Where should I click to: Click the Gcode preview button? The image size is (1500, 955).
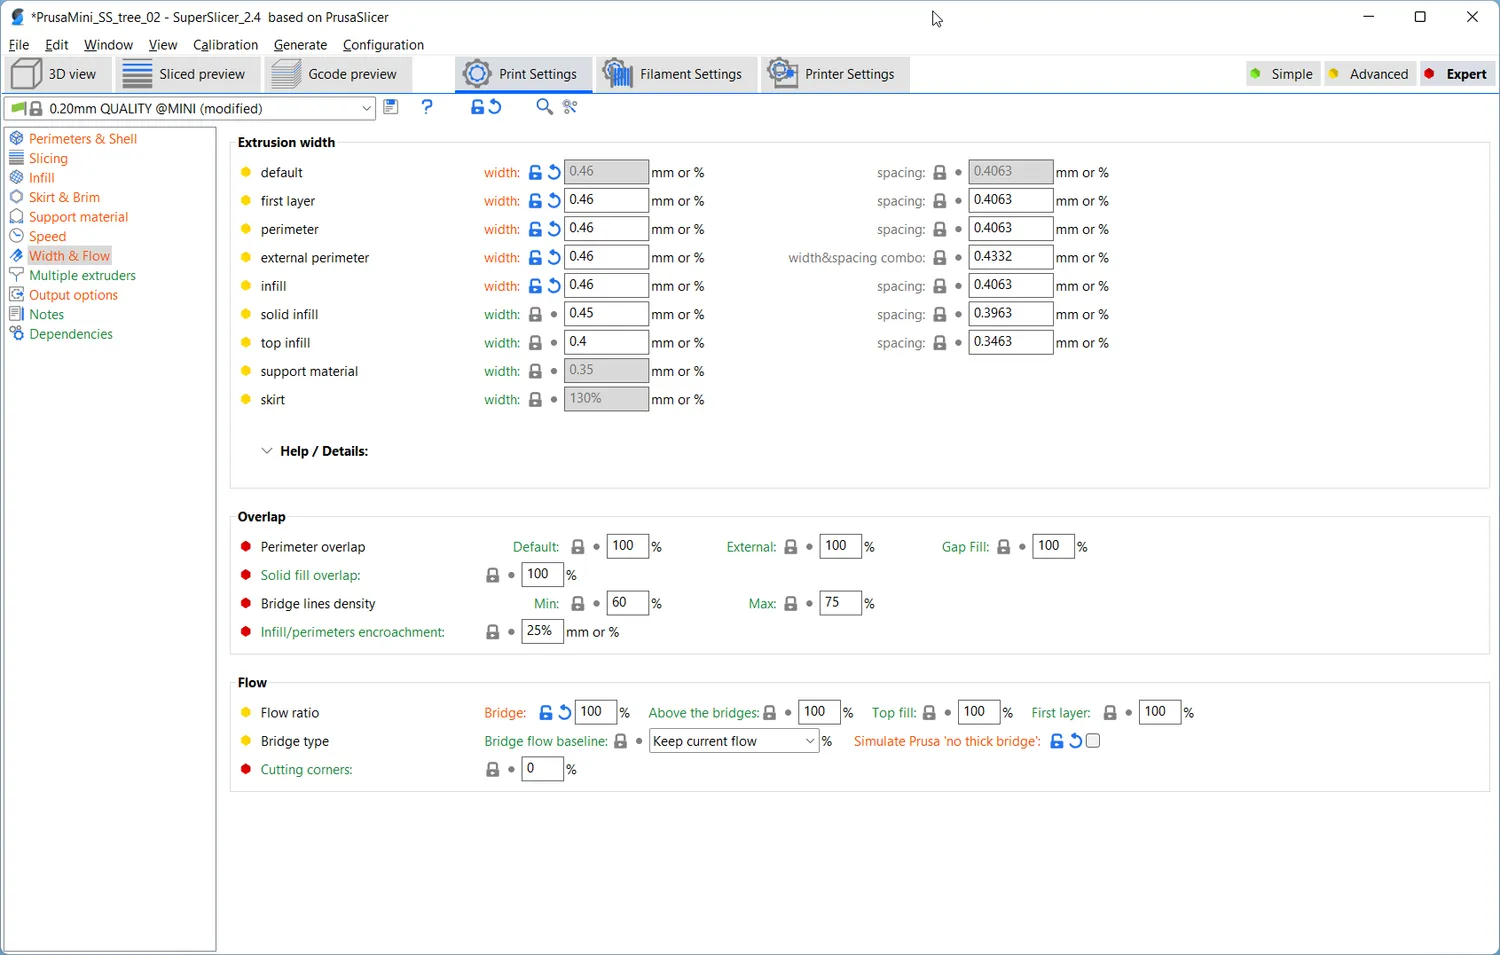(x=338, y=74)
